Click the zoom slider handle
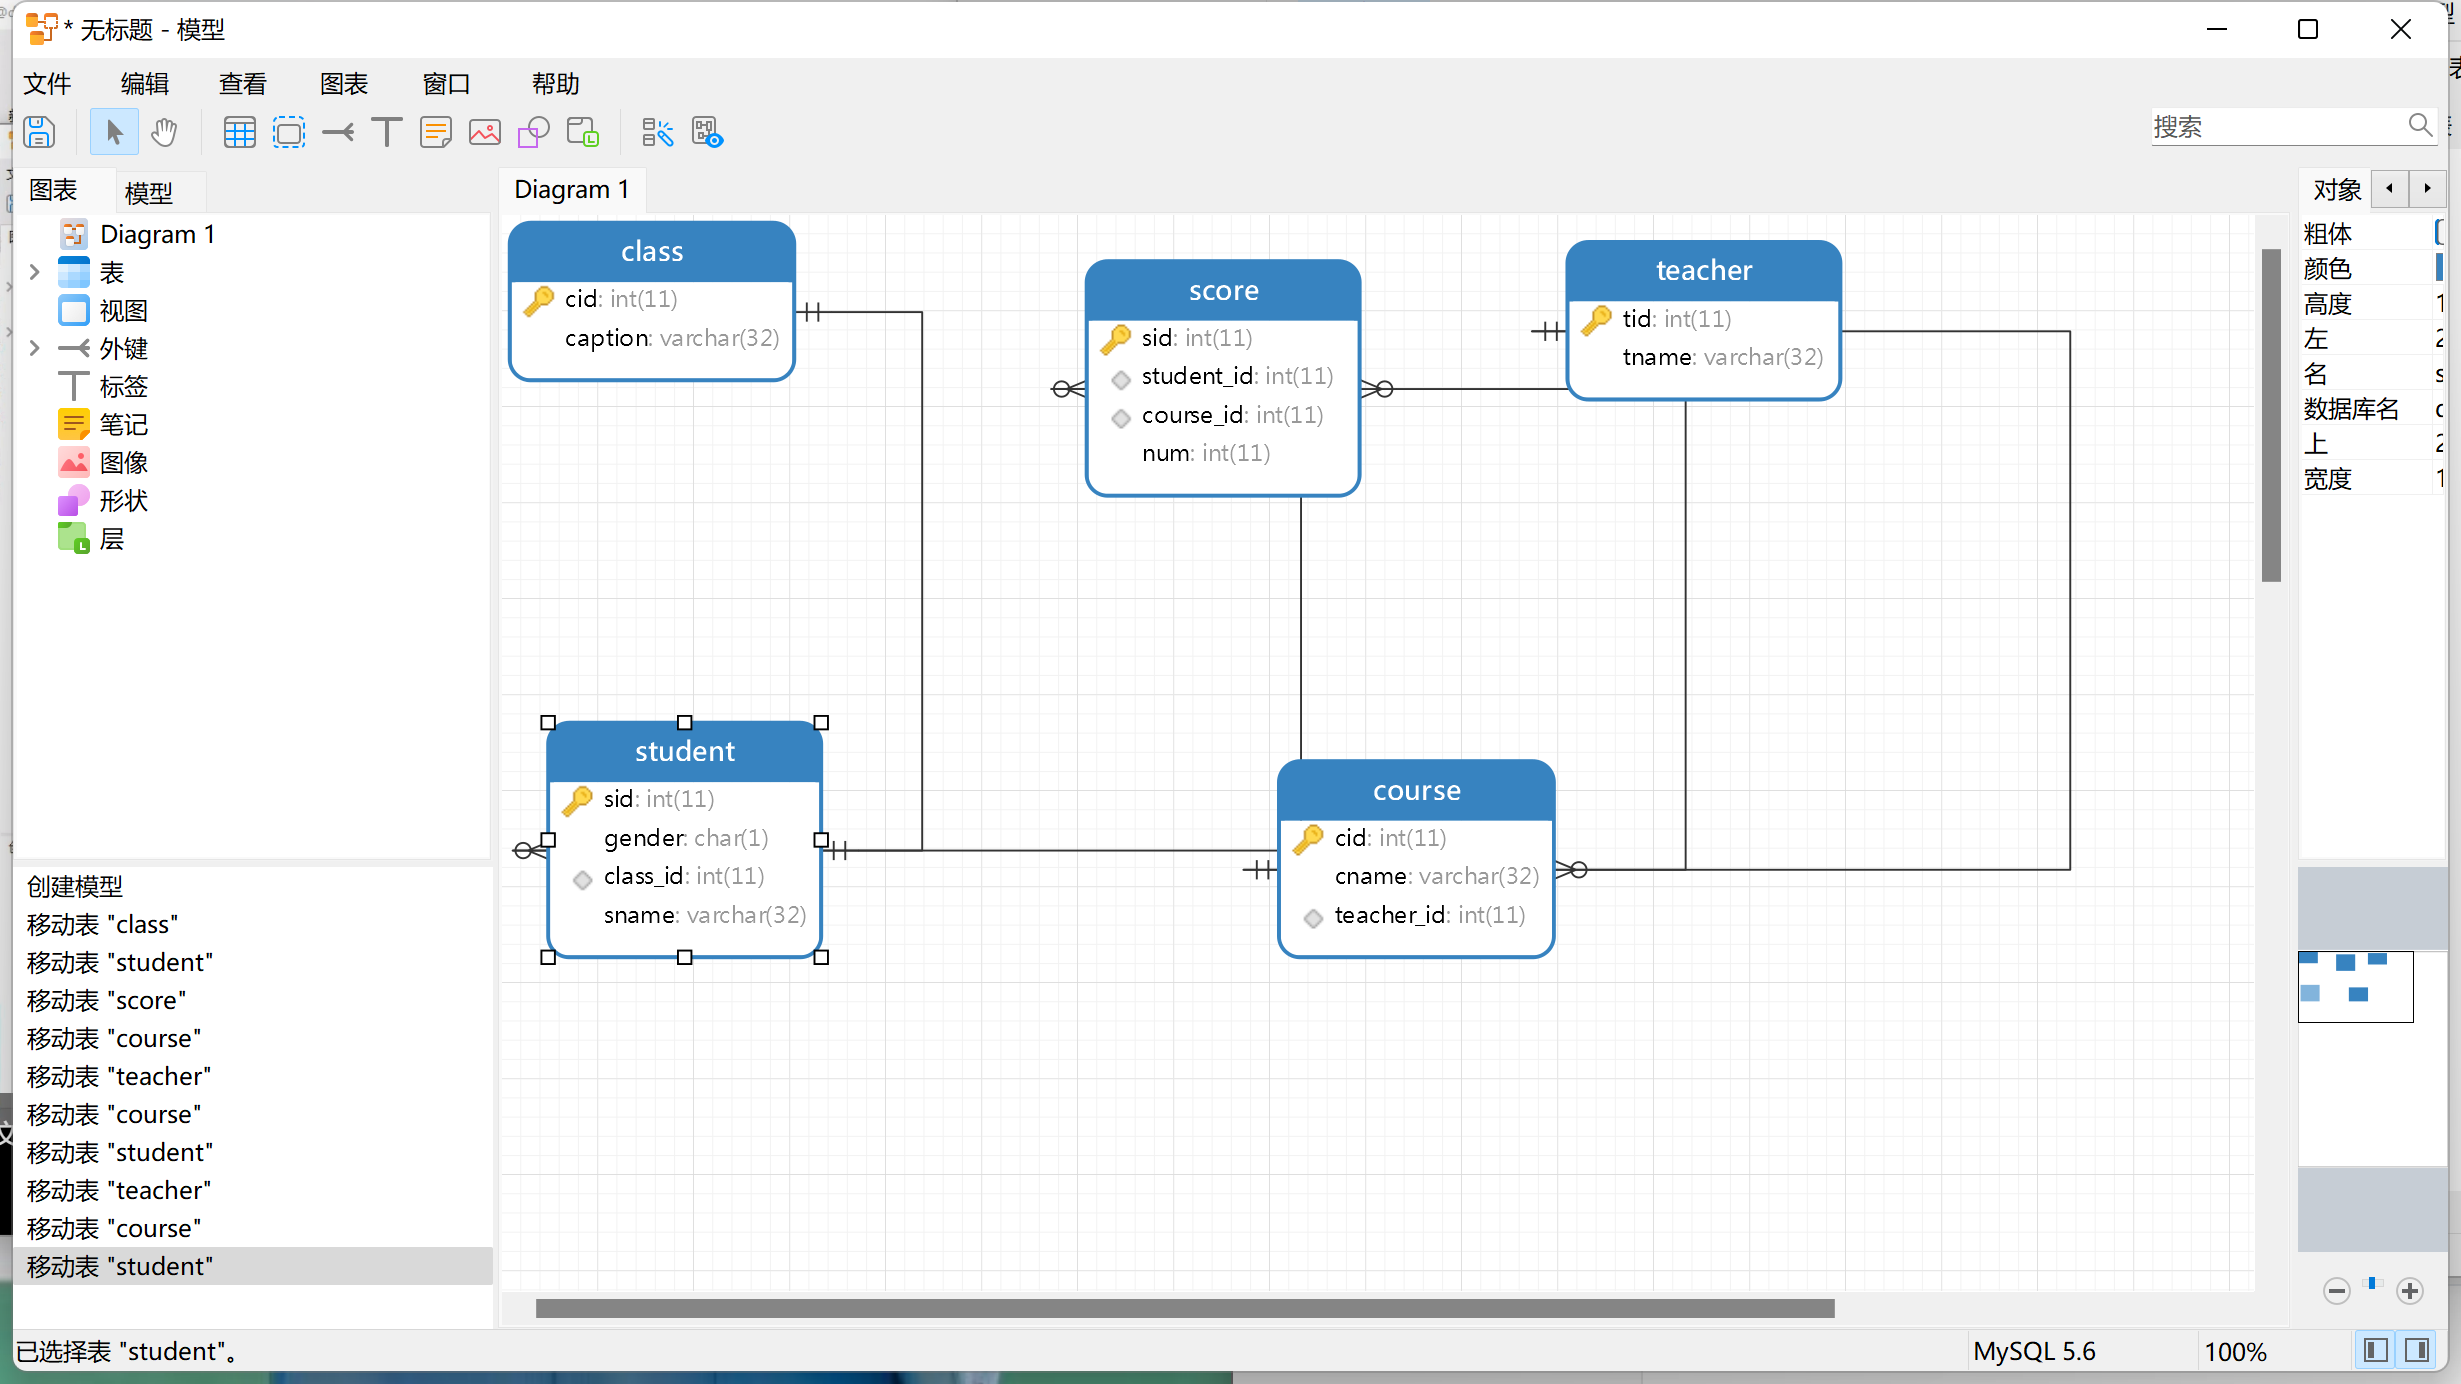Screen dimensions: 2461x1384 pyautogui.click(x=2372, y=1283)
